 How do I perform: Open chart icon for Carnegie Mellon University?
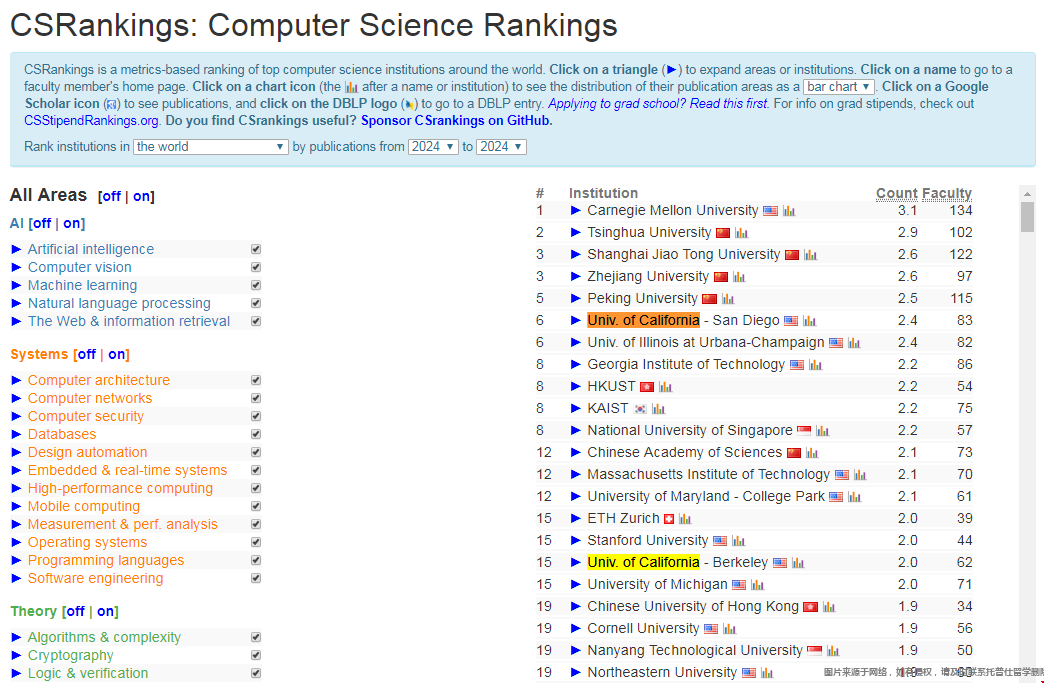(789, 211)
